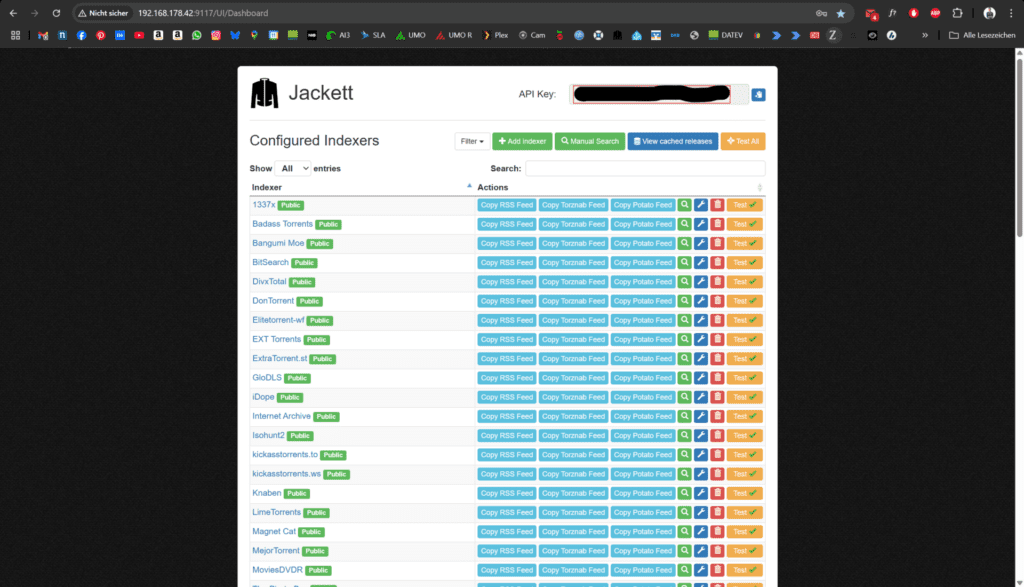This screenshot has width=1024, height=587.
Task: Delete the Elitetorrent-wf indexer
Action: (x=717, y=320)
